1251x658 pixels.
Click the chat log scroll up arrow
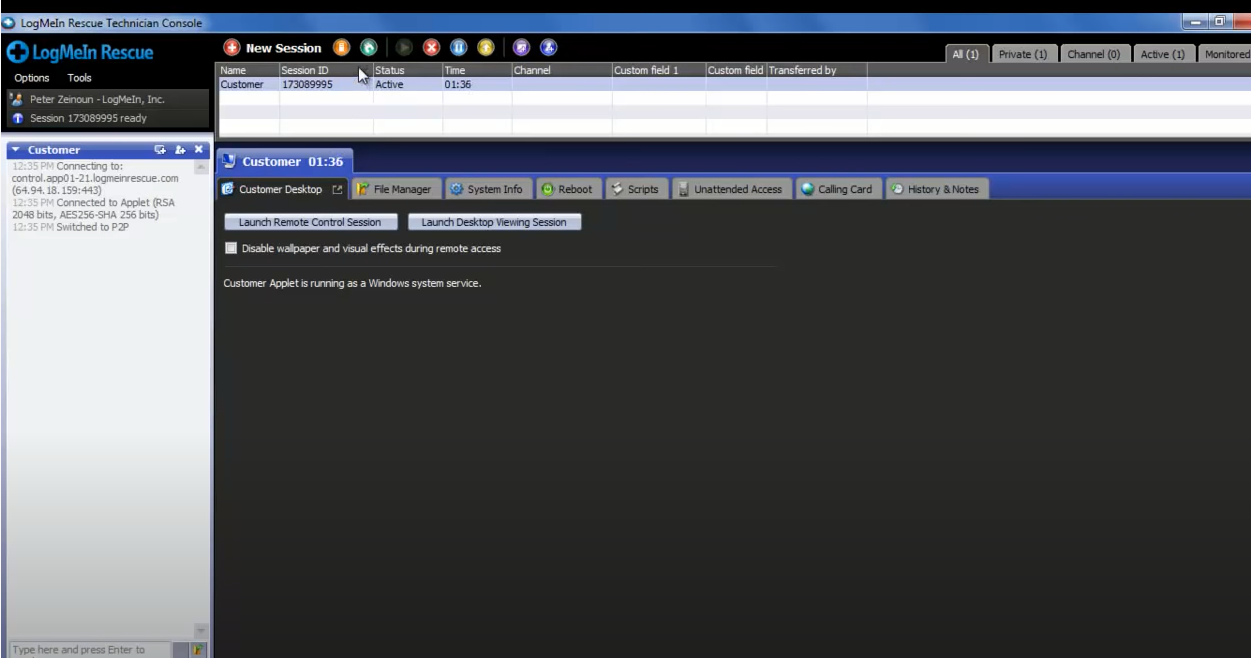click(x=201, y=167)
